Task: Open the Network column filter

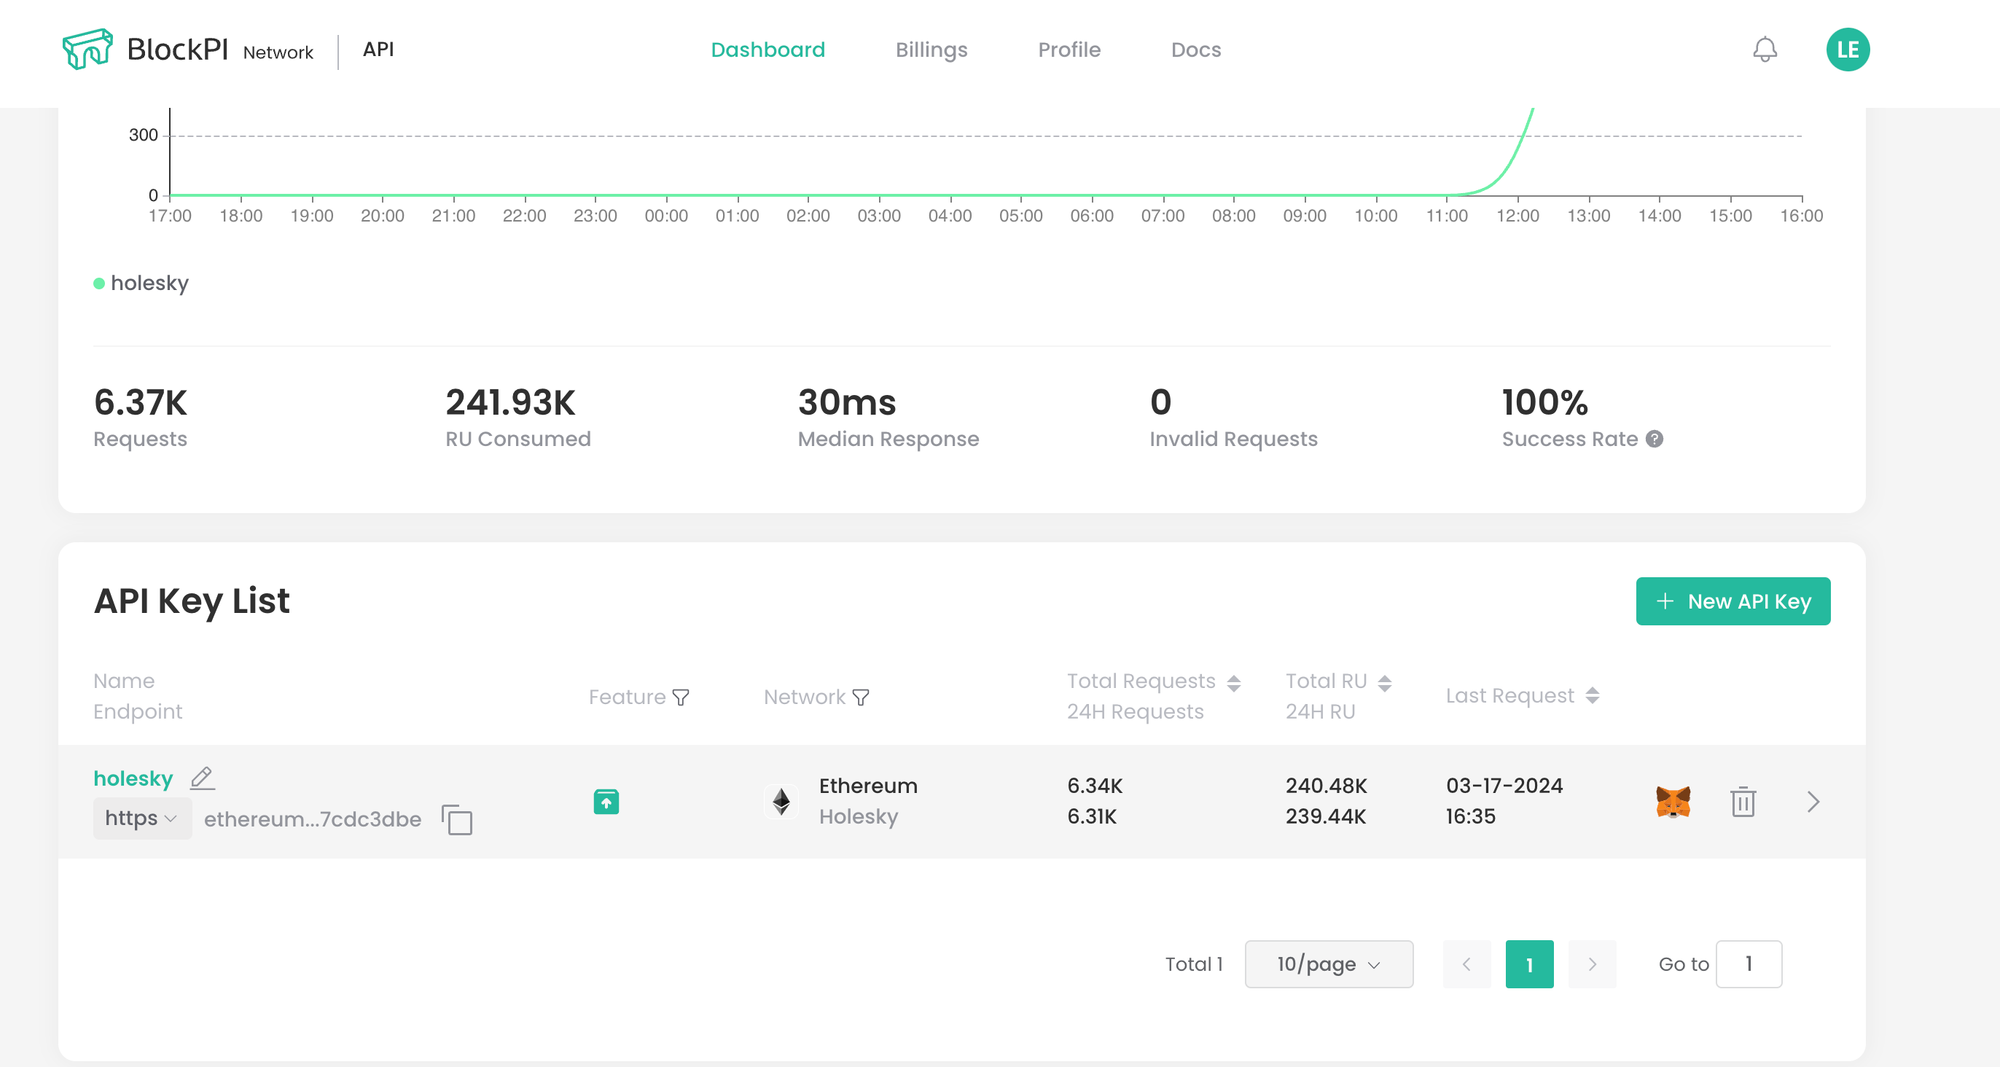Action: pyautogui.click(x=861, y=697)
